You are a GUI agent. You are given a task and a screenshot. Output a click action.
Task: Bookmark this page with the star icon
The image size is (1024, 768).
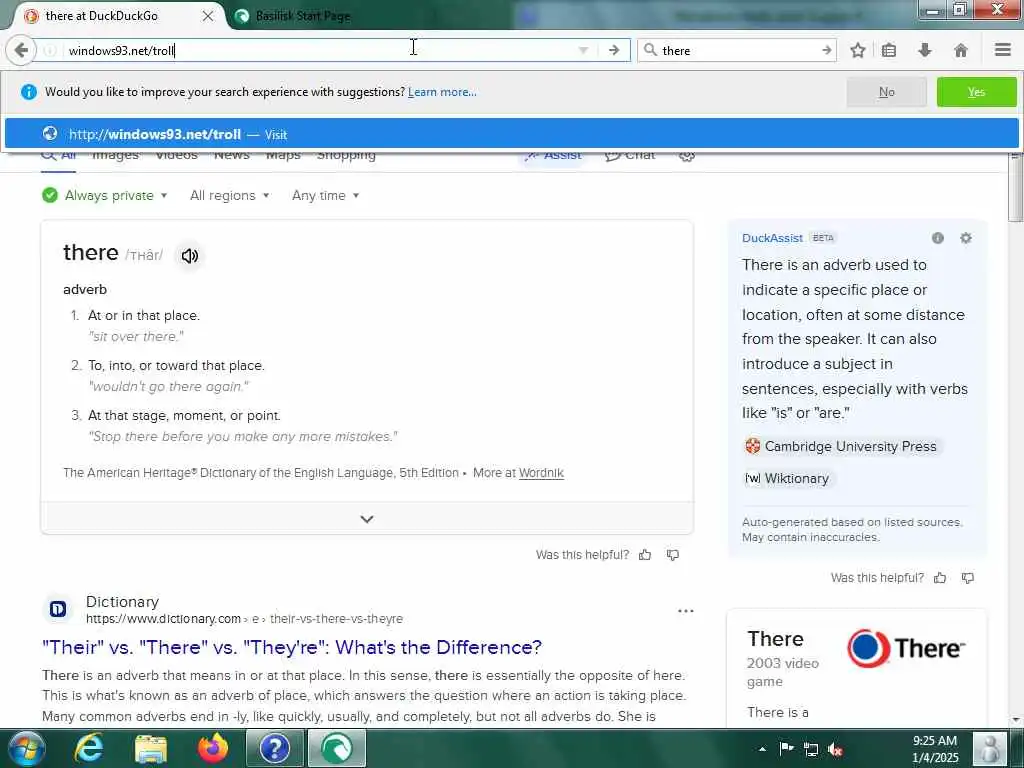click(858, 50)
